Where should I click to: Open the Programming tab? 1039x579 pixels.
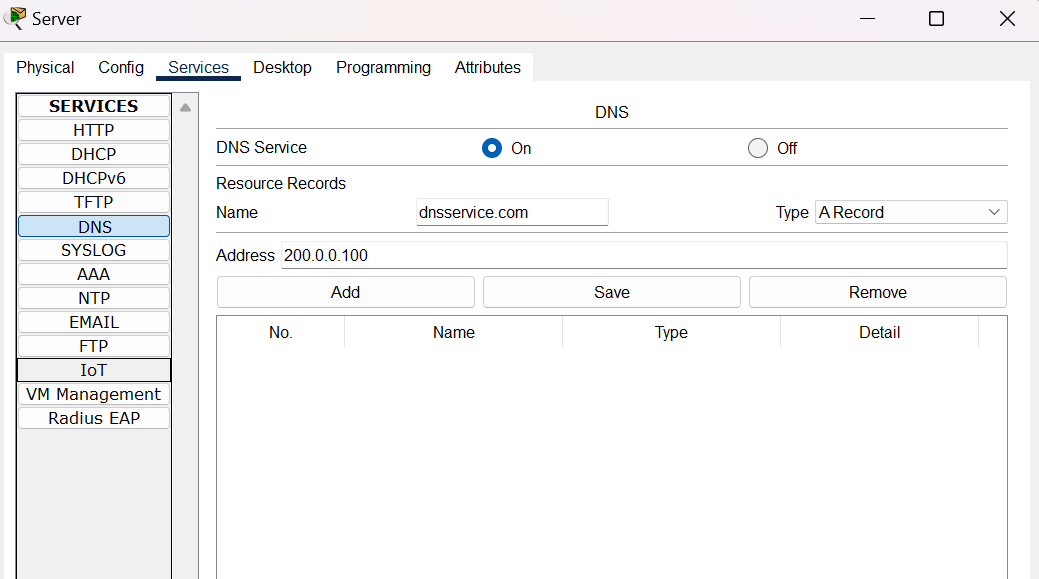(383, 67)
